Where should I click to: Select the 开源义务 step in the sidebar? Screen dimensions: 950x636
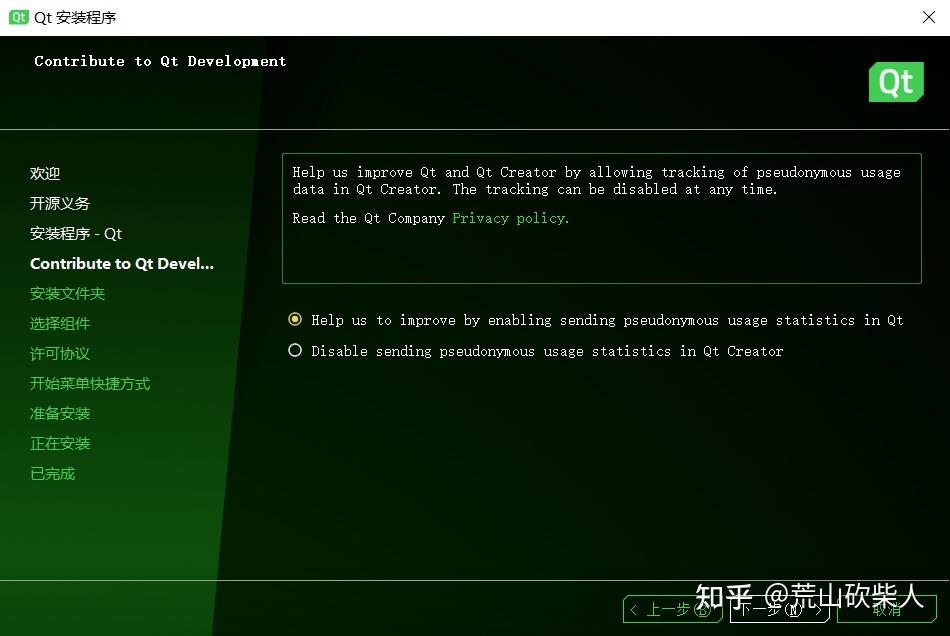(x=60, y=204)
